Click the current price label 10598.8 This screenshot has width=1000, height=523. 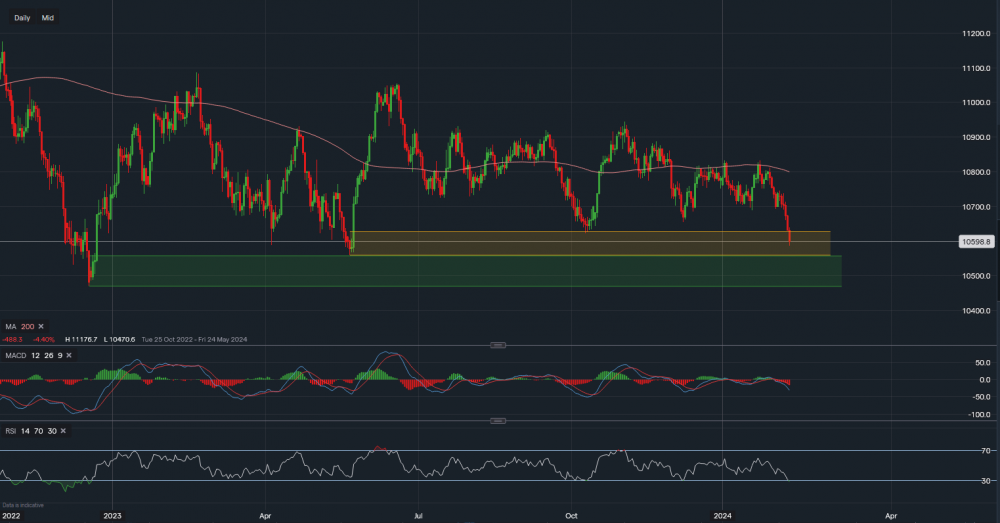[x=975, y=242]
